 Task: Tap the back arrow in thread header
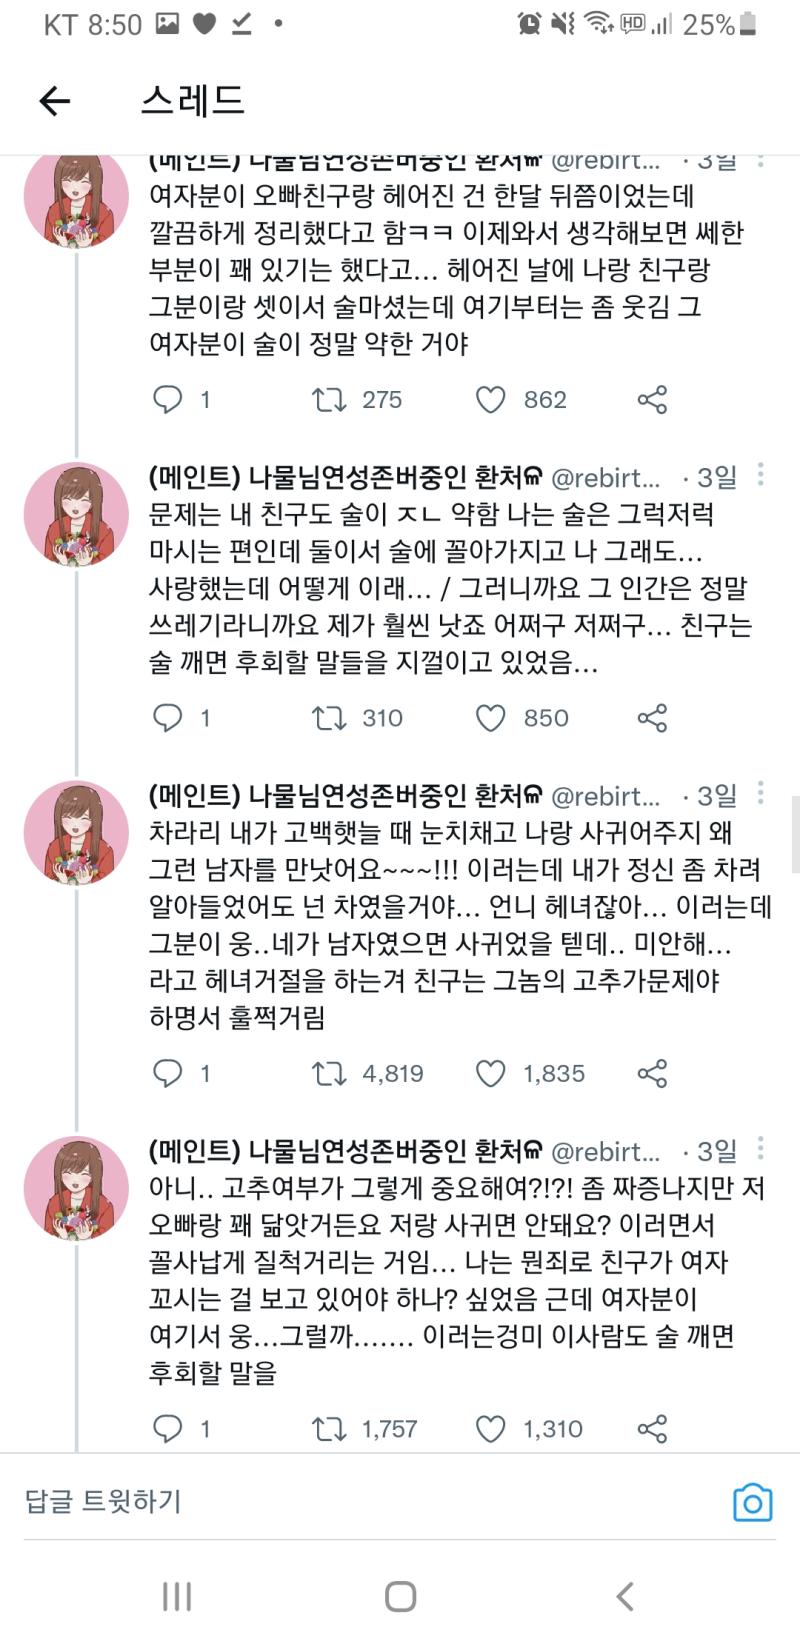tap(55, 100)
